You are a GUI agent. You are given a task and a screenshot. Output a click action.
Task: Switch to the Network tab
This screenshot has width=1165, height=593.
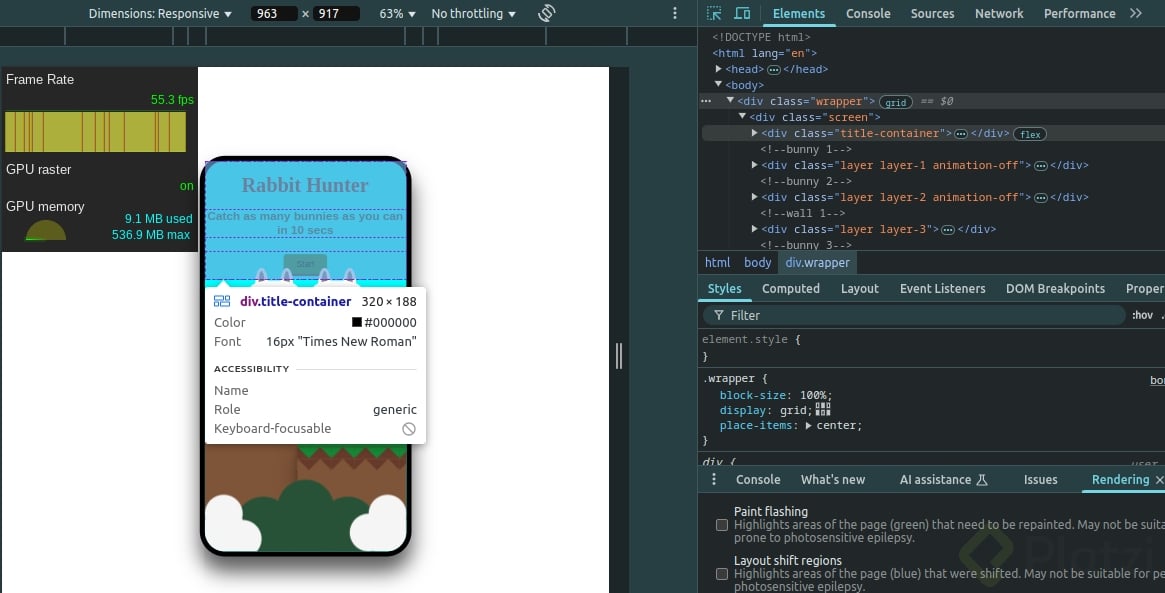click(x=999, y=14)
